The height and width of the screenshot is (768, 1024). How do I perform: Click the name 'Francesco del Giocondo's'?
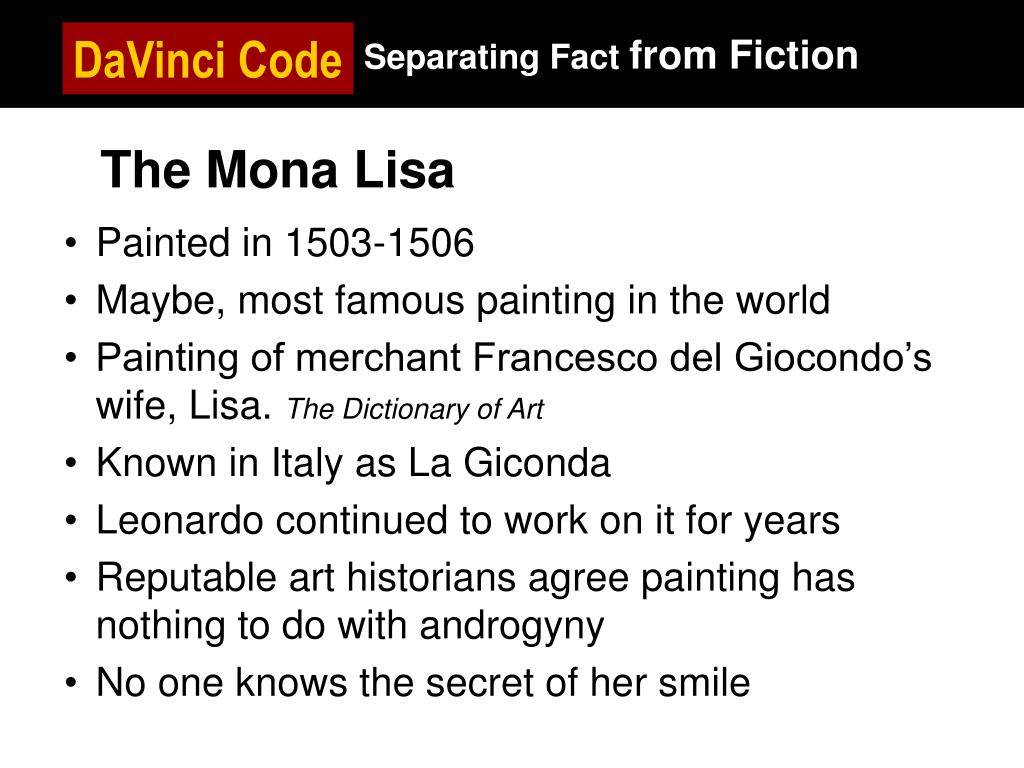coord(702,358)
